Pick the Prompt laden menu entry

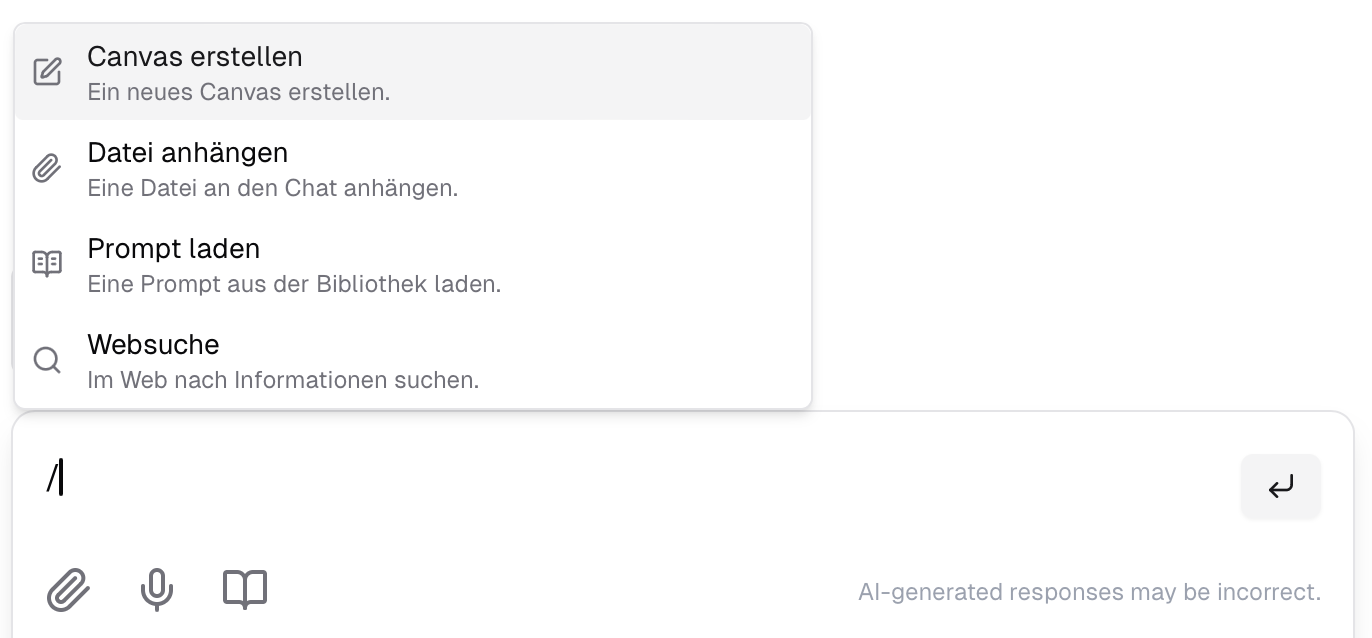(174, 249)
